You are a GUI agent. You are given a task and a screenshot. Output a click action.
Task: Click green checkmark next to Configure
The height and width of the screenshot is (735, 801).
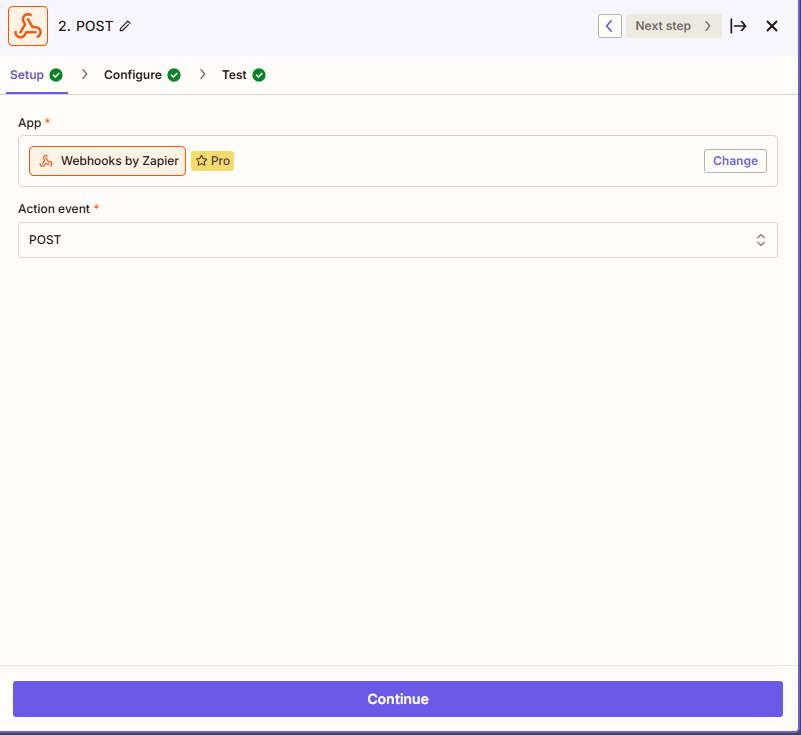174,75
